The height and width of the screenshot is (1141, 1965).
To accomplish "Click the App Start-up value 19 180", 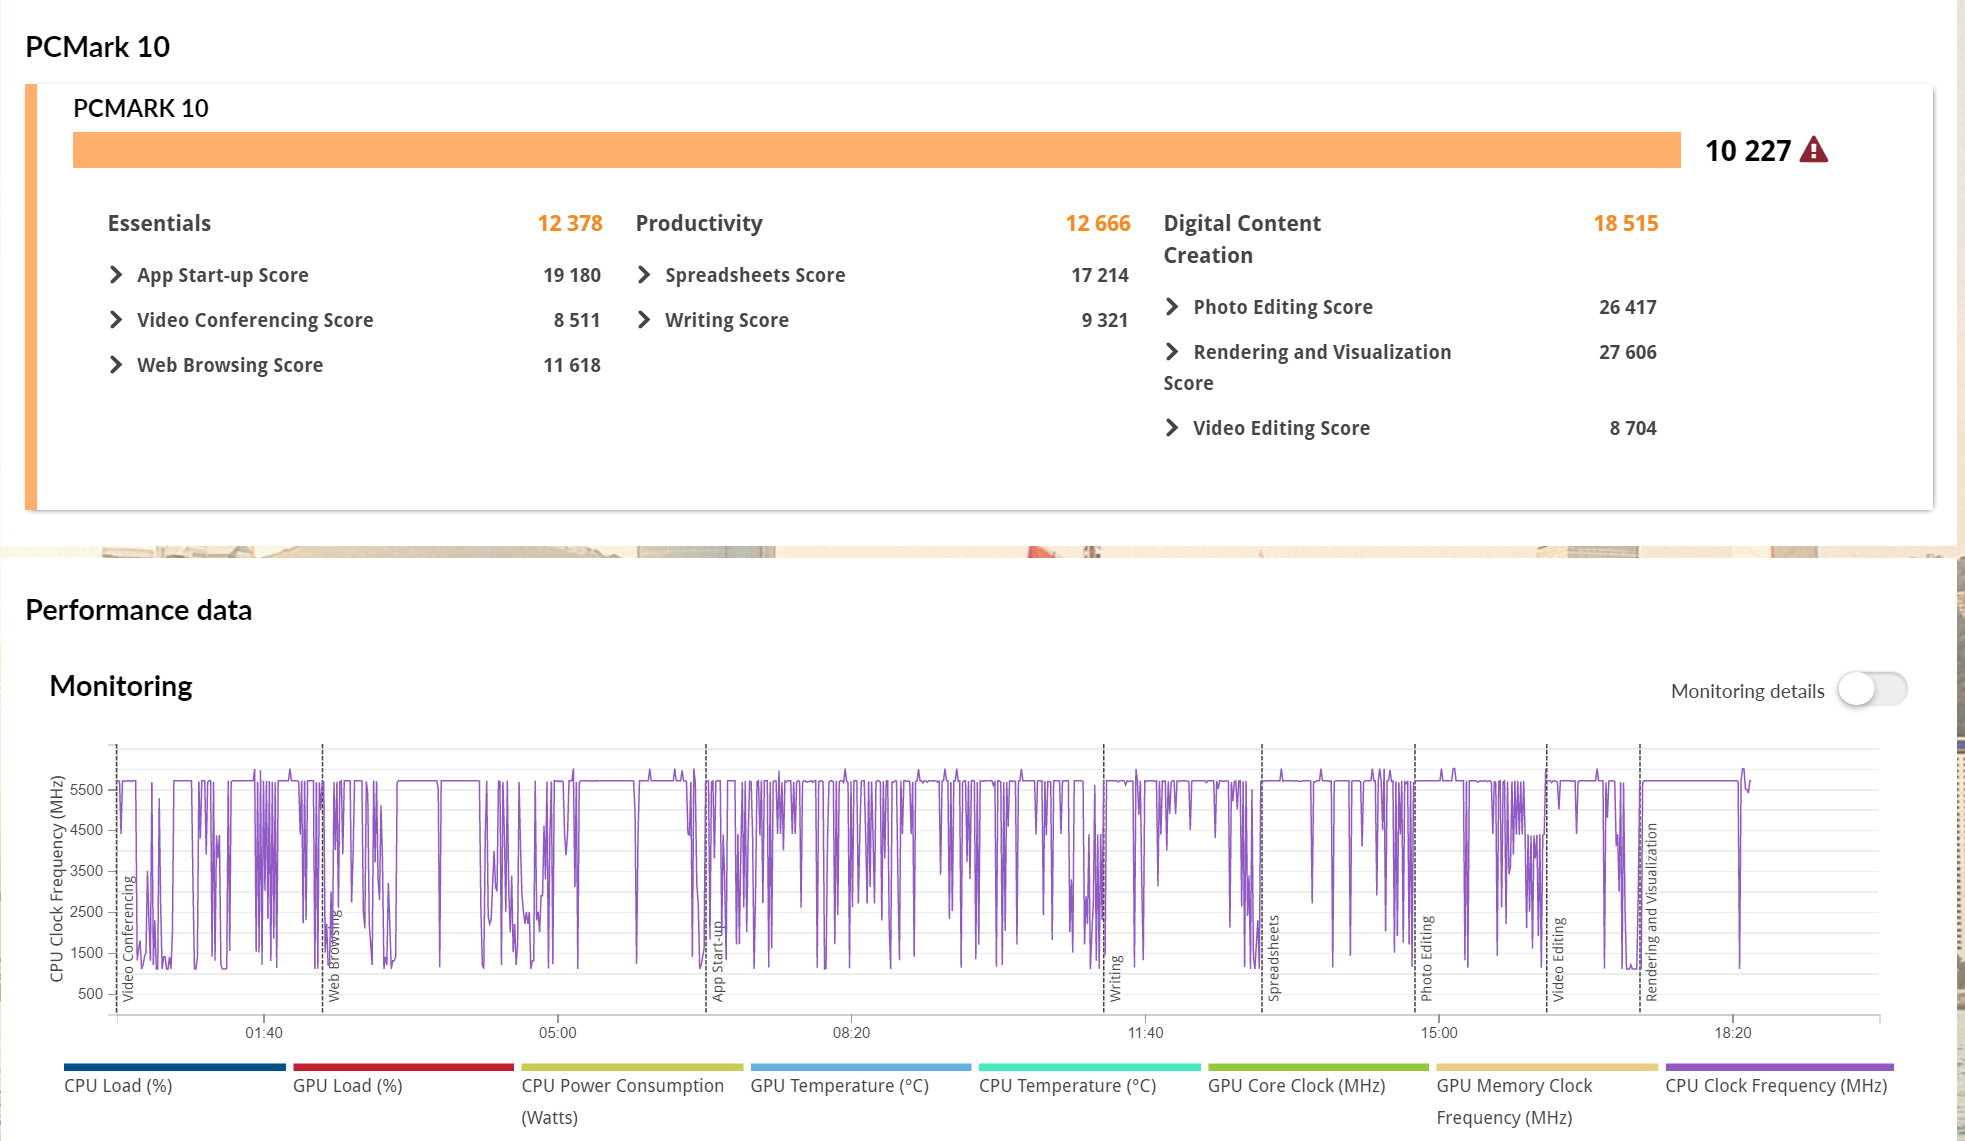I will click(572, 275).
